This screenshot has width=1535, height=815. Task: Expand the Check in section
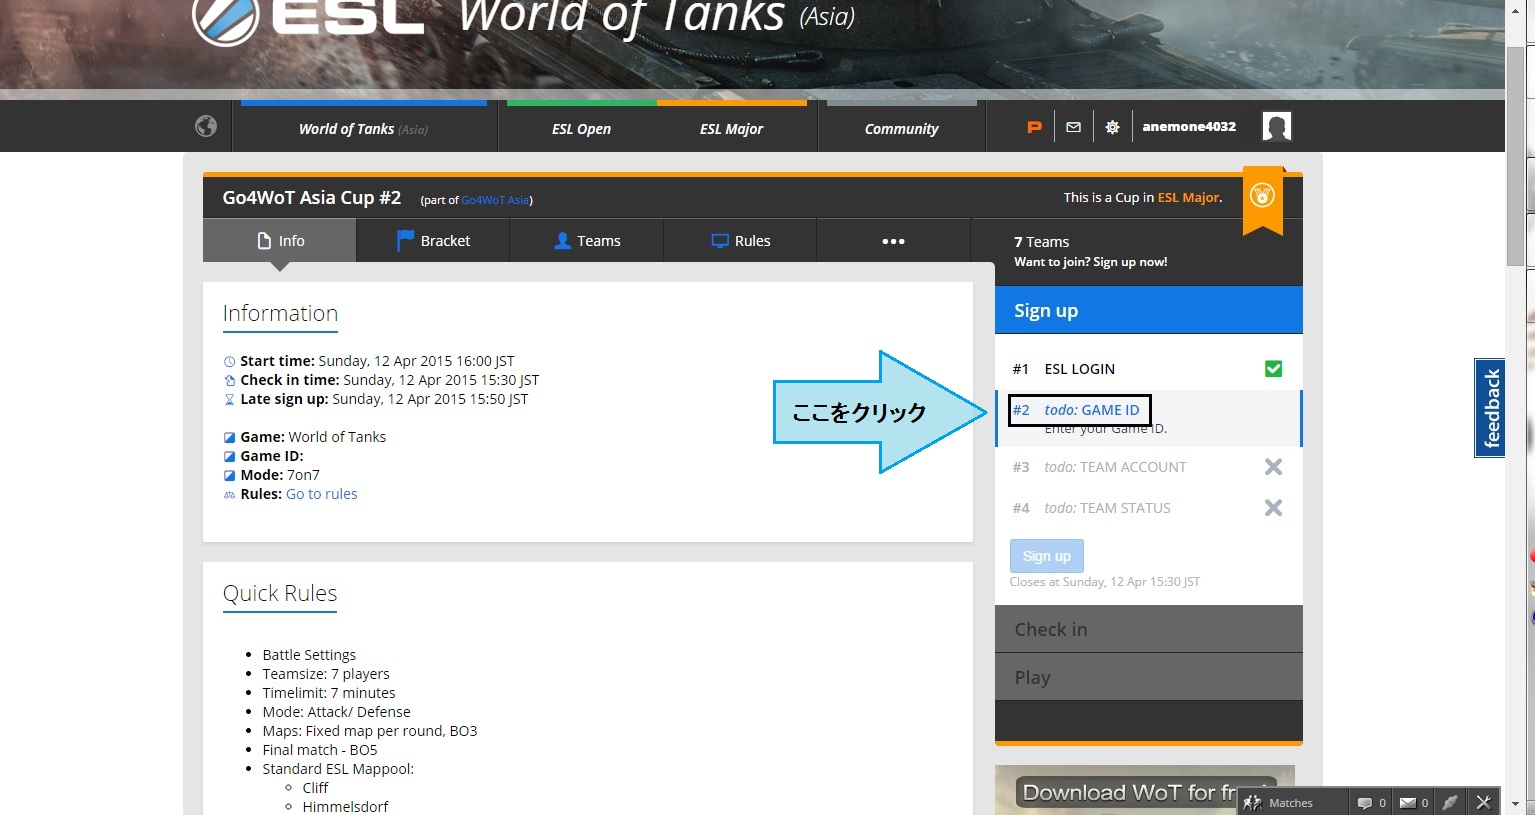click(x=1148, y=629)
